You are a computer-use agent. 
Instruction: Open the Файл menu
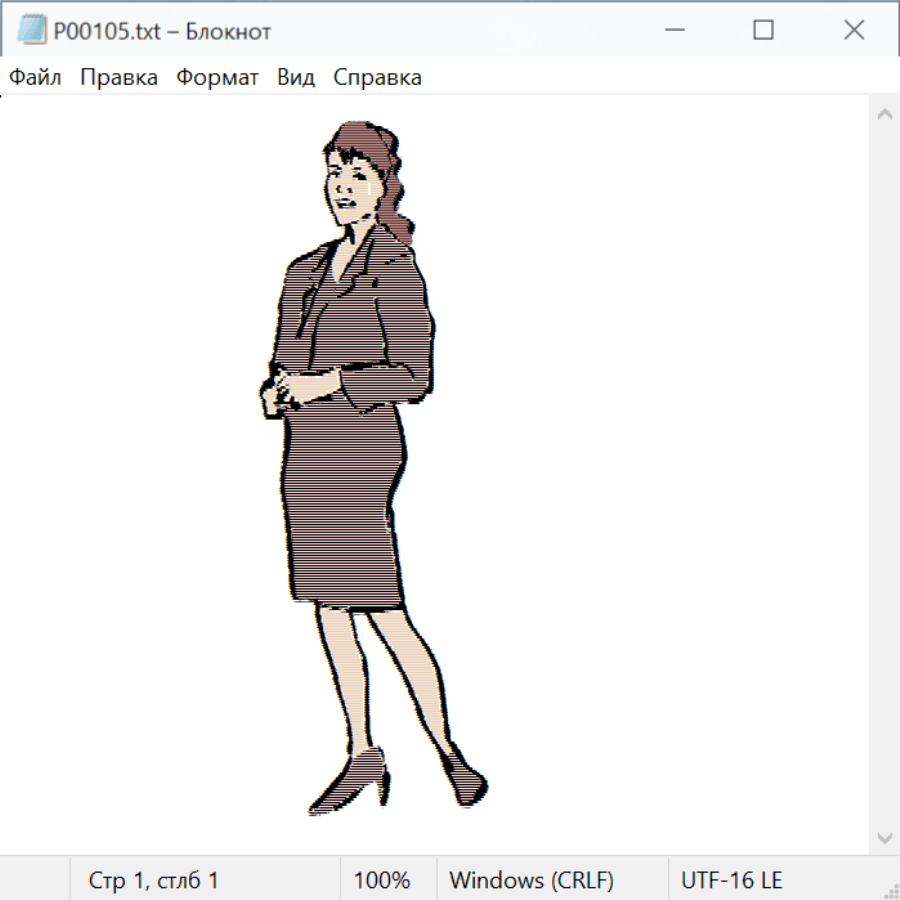[x=36, y=78]
